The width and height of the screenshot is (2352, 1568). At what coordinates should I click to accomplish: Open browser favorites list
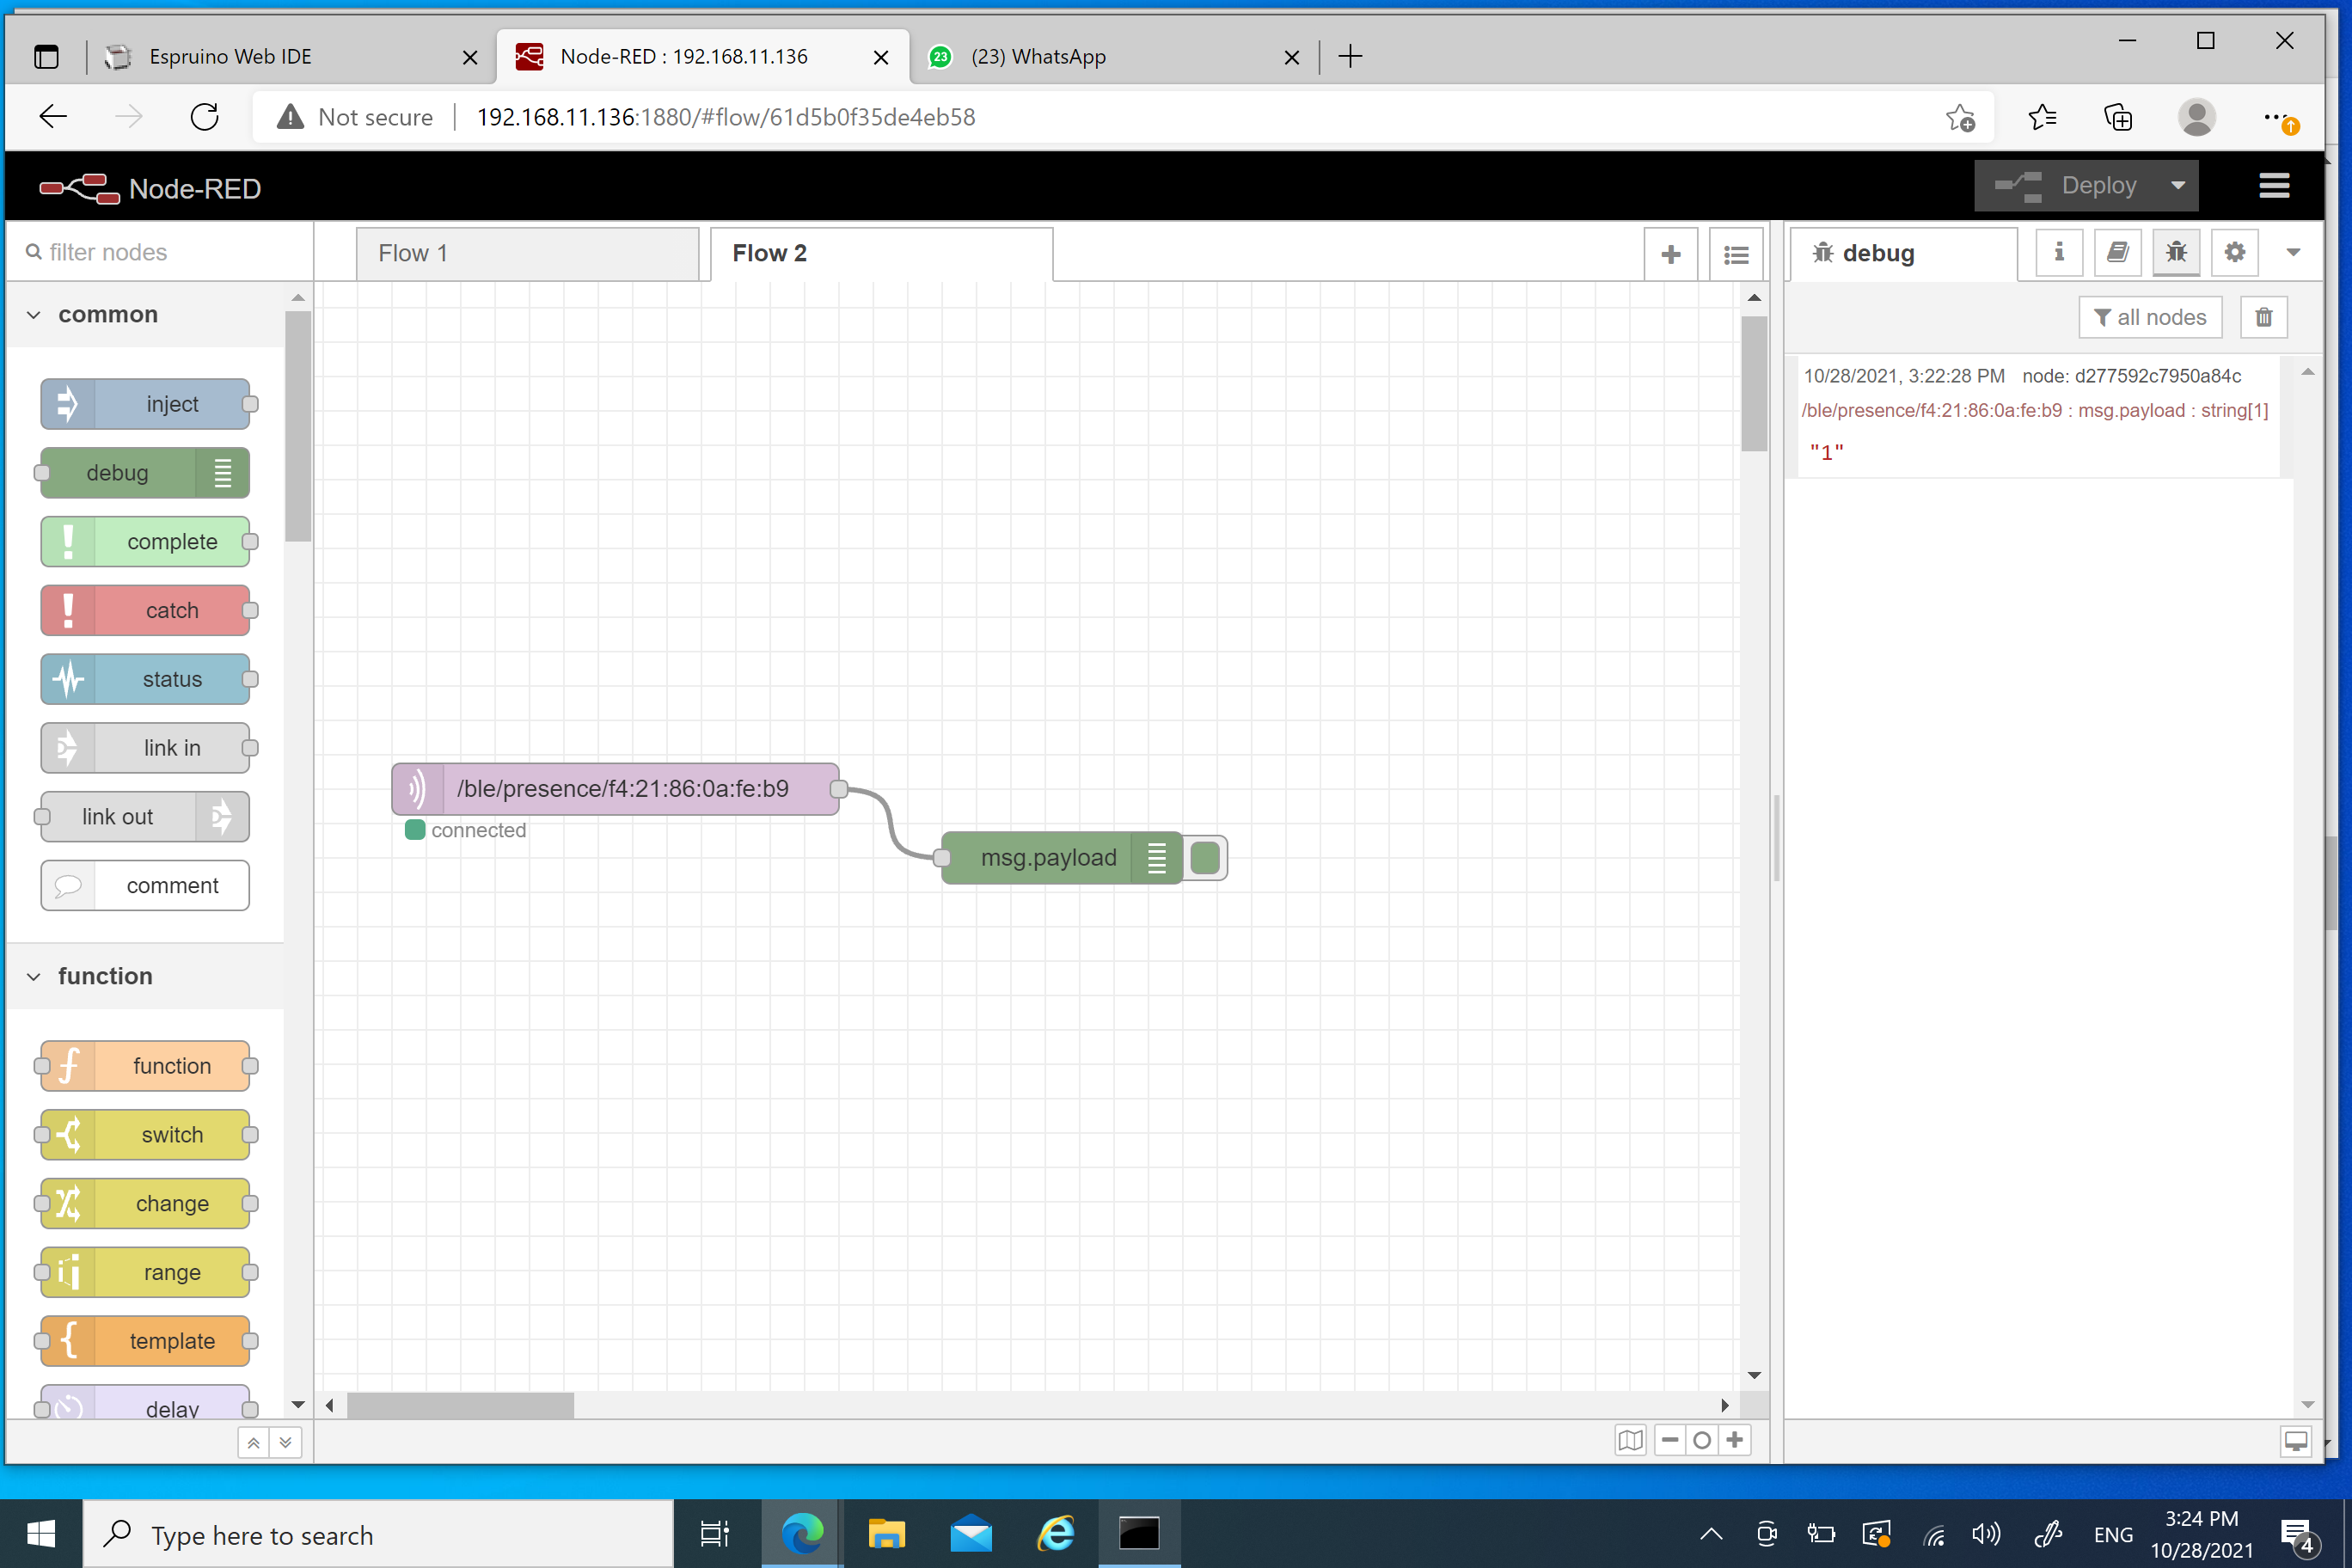click(2042, 117)
